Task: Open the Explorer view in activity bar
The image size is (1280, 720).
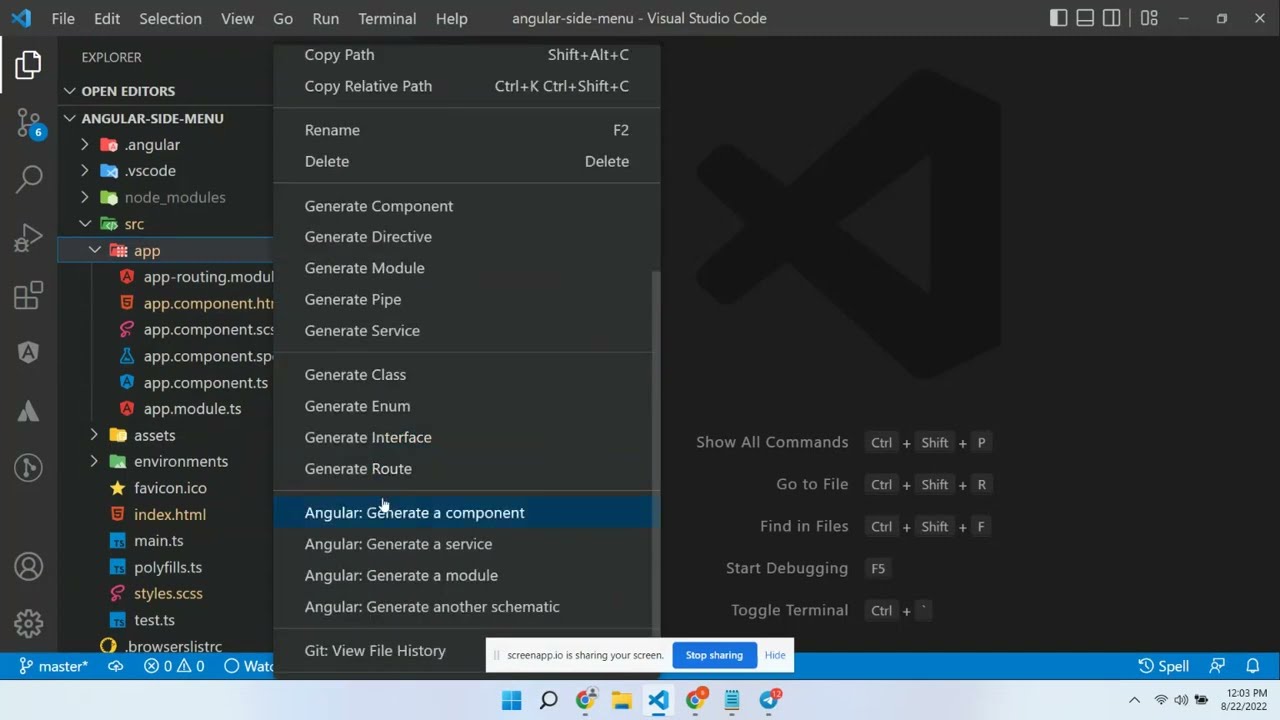Action: click(28, 65)
